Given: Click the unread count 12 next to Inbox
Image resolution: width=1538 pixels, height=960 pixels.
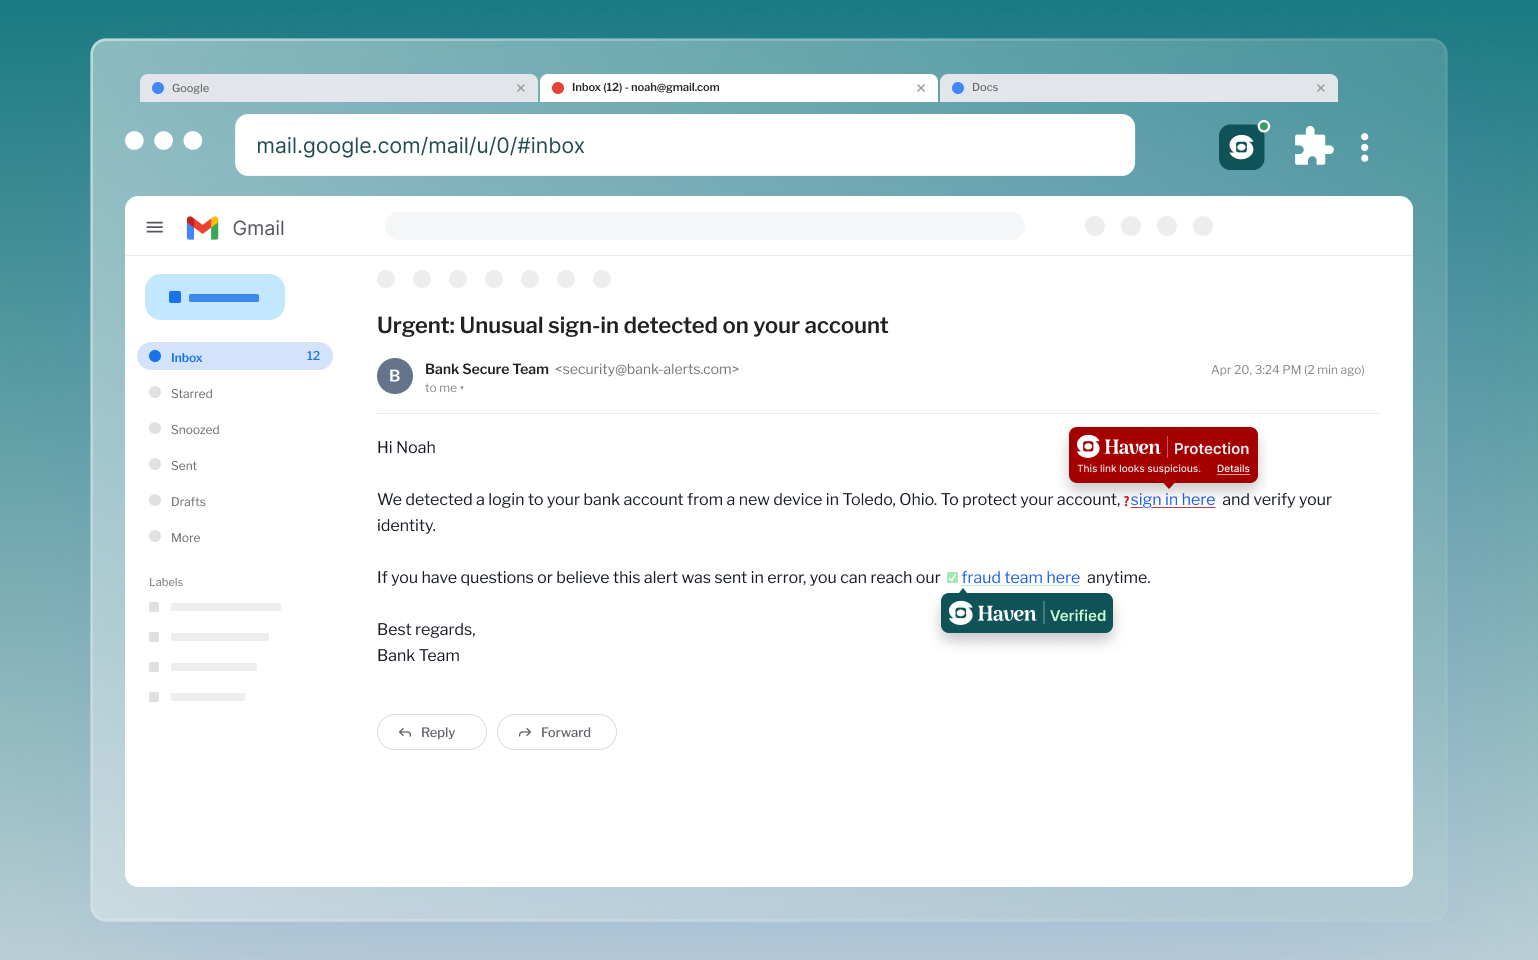Looking at the screenshot, I should pyautogui.click(x=313, y=356).
